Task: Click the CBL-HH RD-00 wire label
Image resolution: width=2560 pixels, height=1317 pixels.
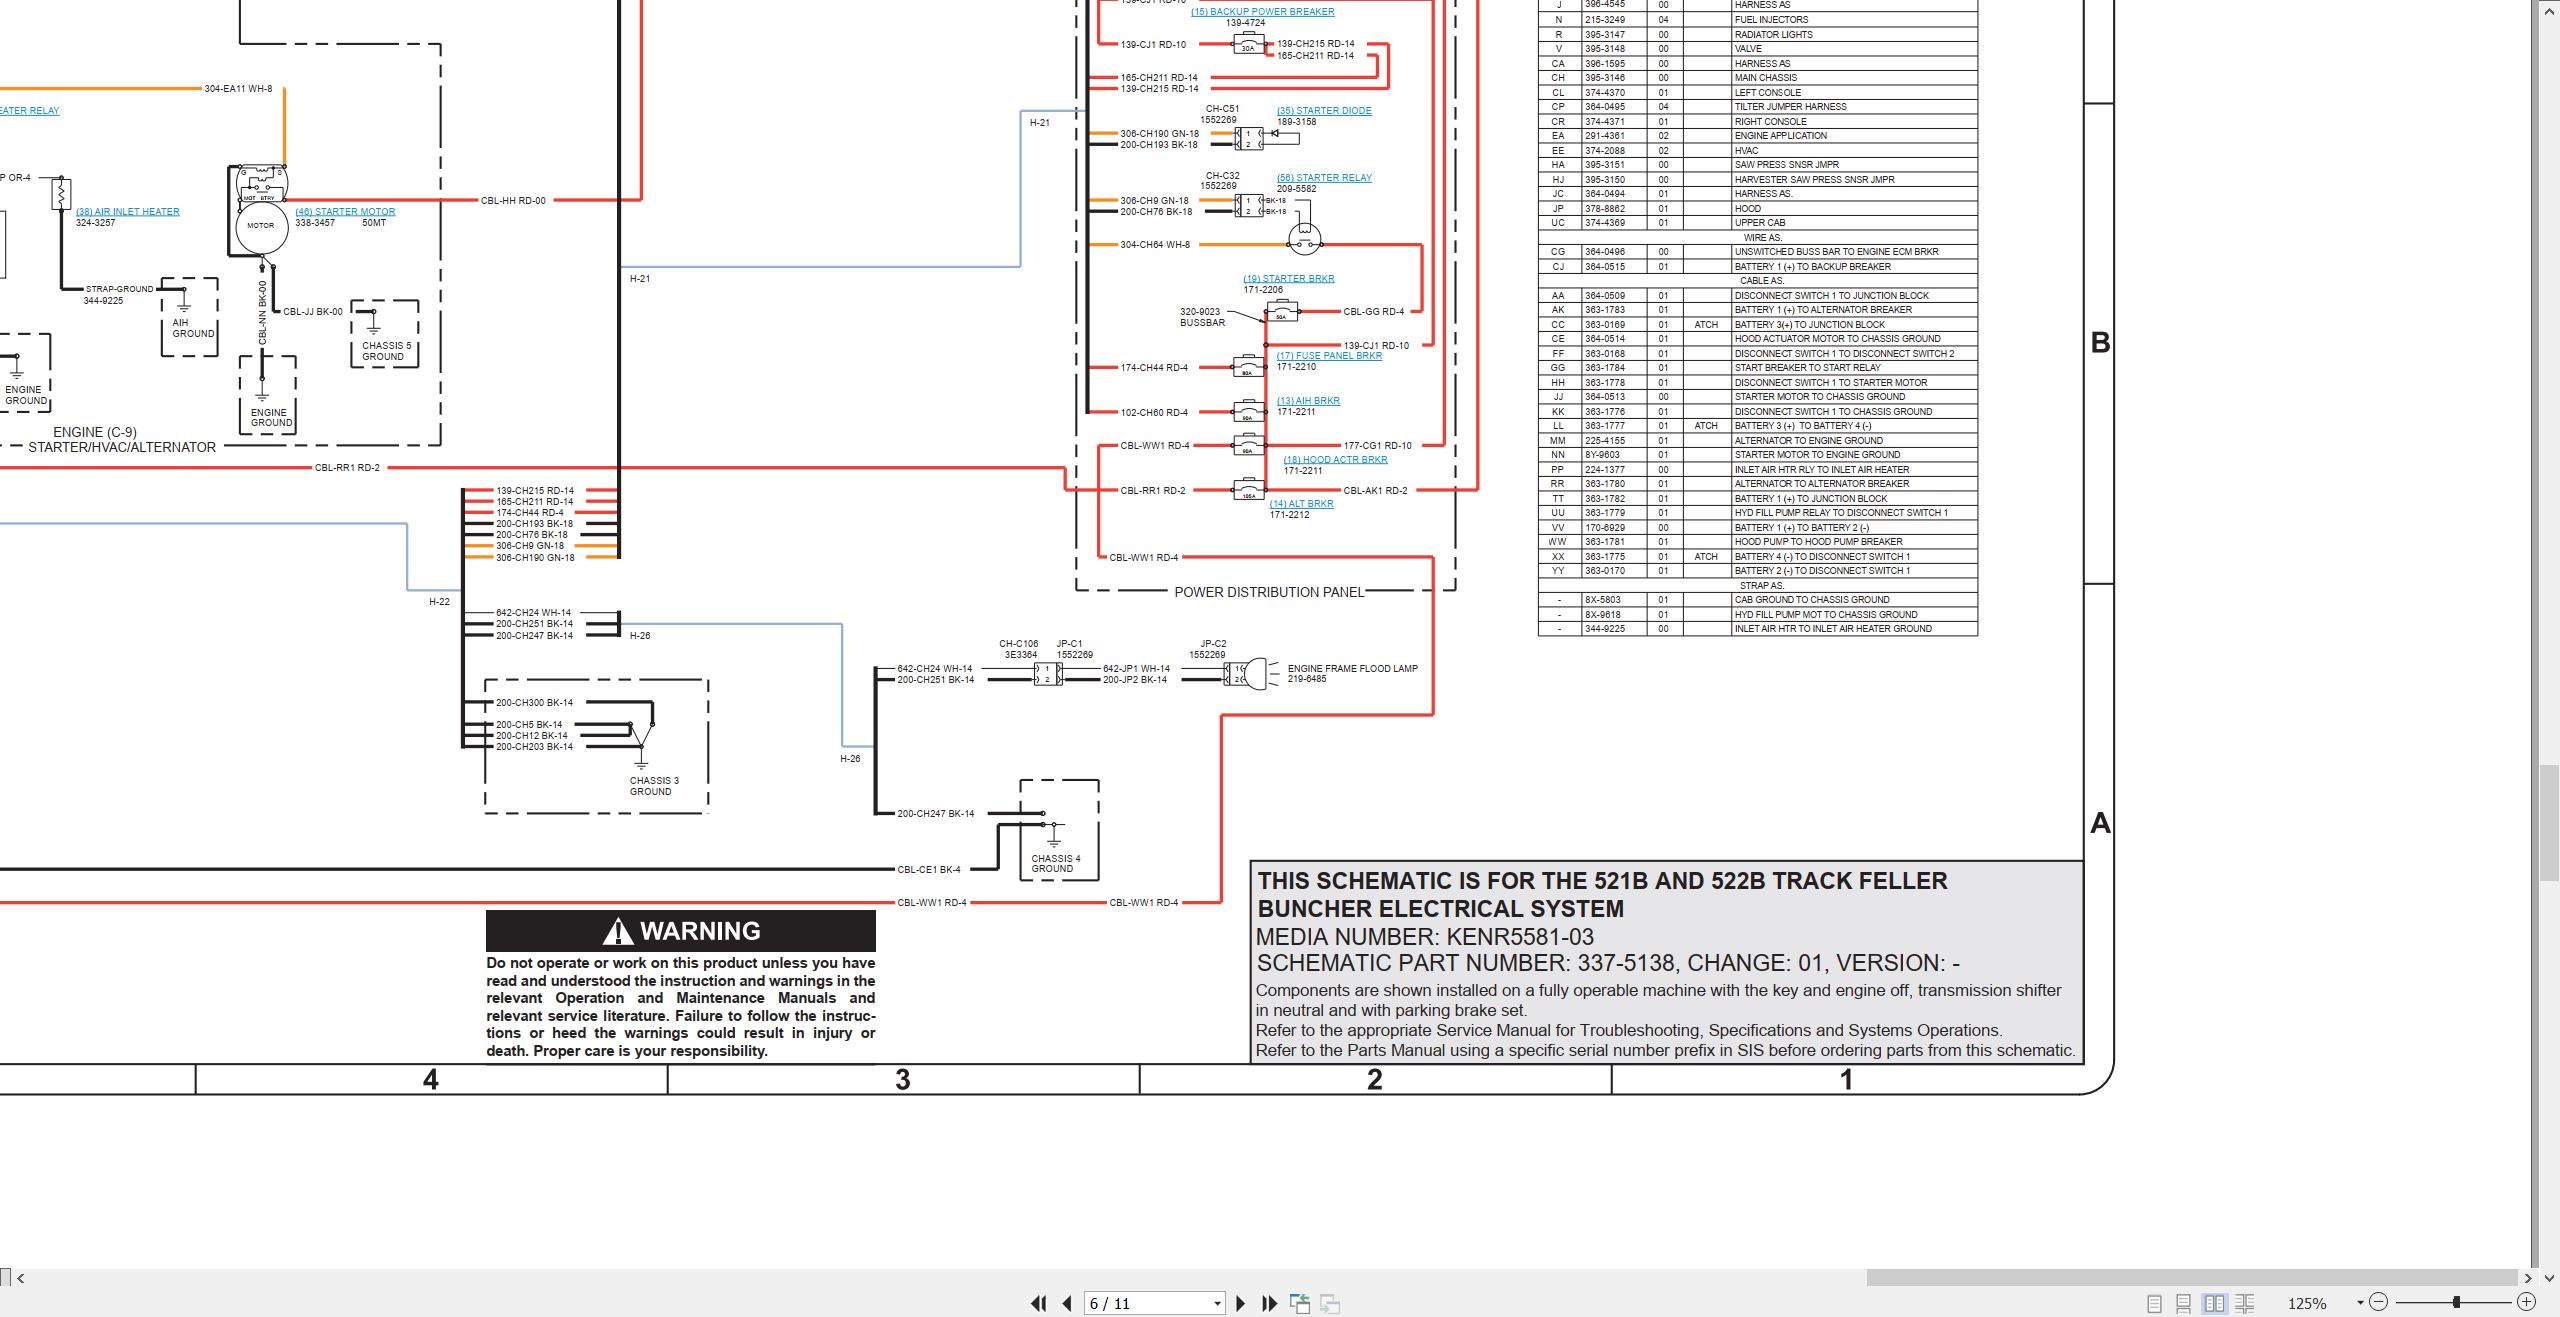Action: (x=513, y=201)
